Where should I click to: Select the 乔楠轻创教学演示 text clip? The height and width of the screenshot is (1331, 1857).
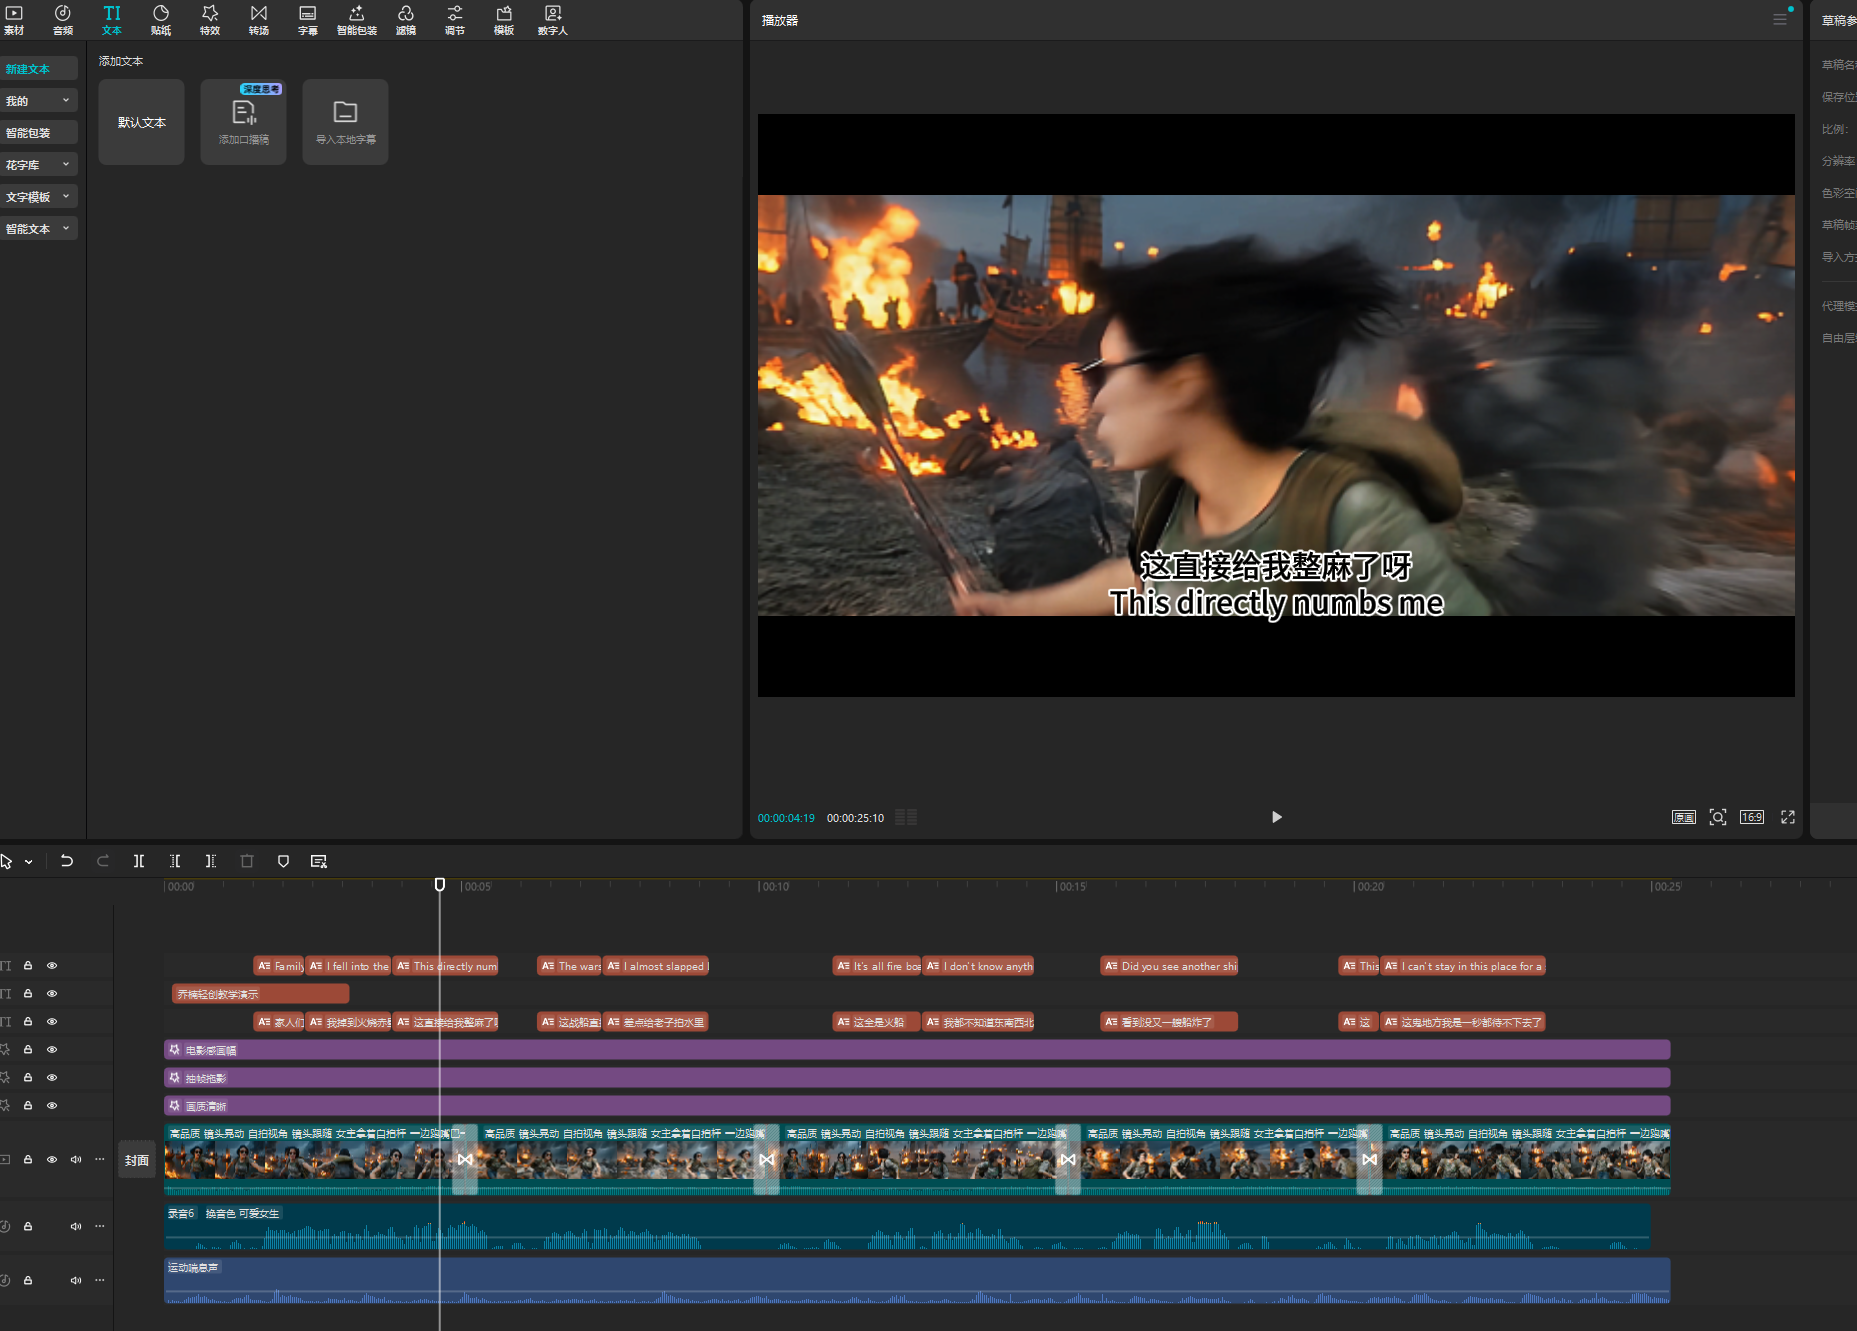(x=261, y=994)
